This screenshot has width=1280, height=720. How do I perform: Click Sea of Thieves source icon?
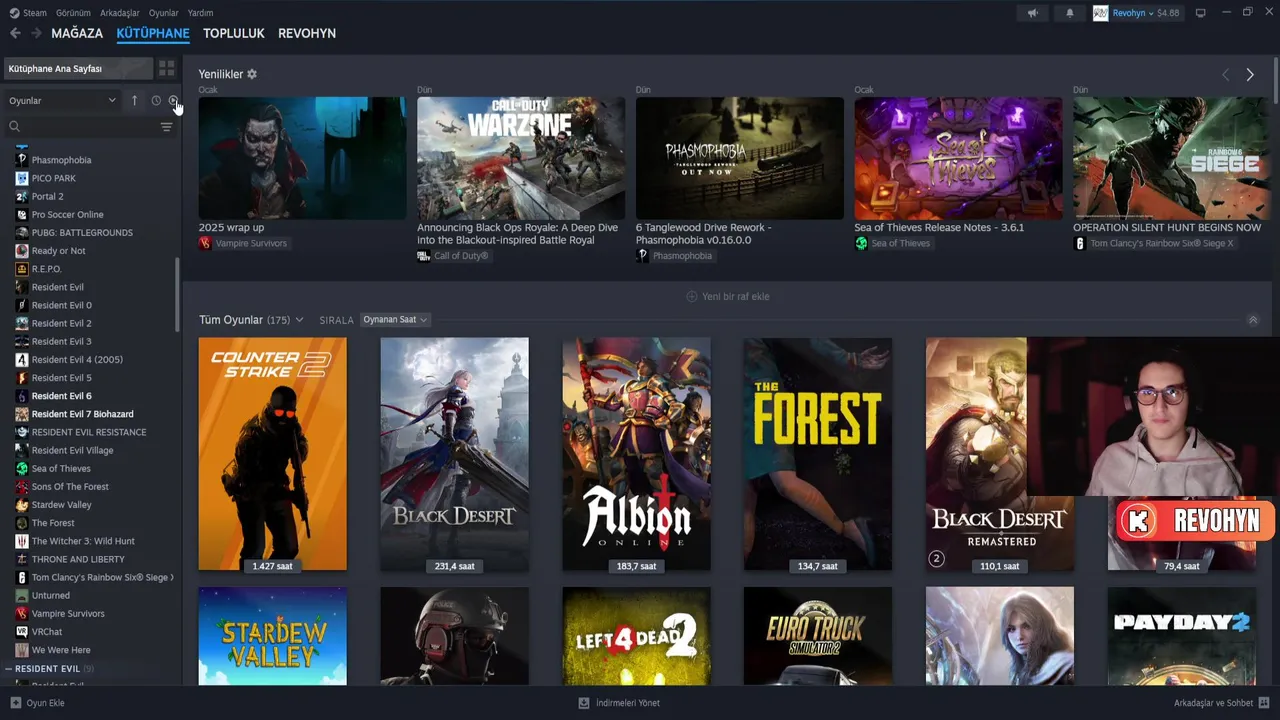tap(861, 243)
